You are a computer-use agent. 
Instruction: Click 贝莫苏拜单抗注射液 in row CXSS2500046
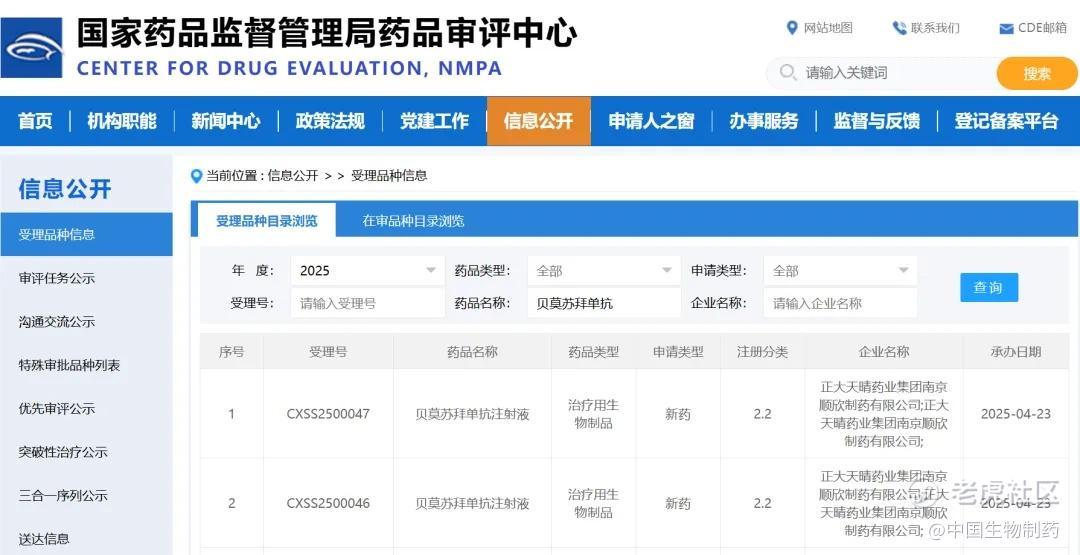coord(472,503)
